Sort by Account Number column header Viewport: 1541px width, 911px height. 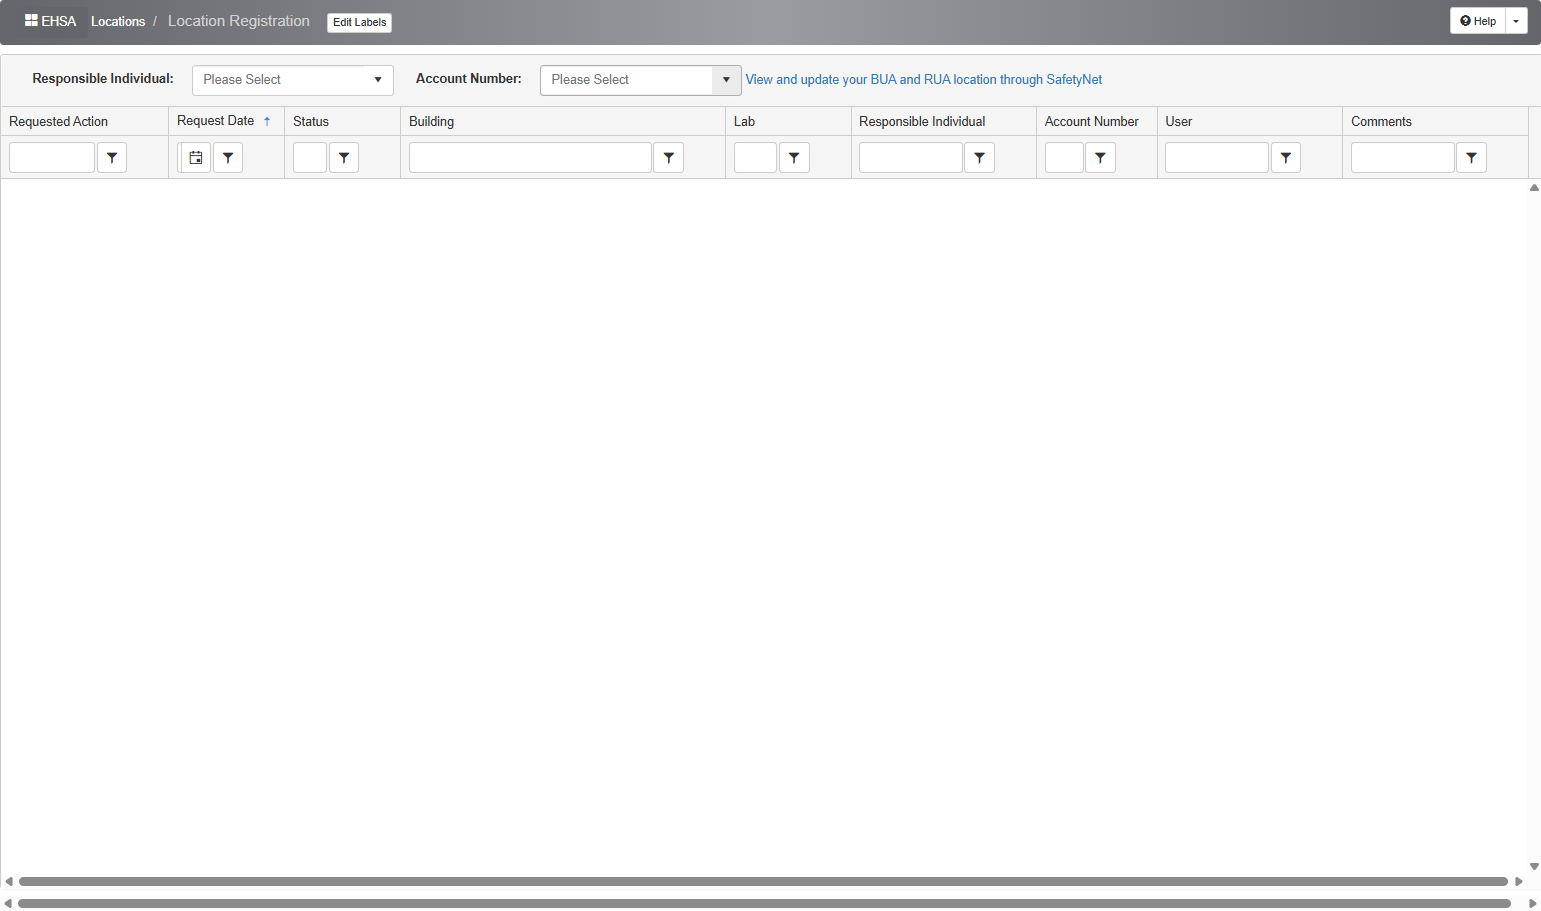(x=1092, y=121)
